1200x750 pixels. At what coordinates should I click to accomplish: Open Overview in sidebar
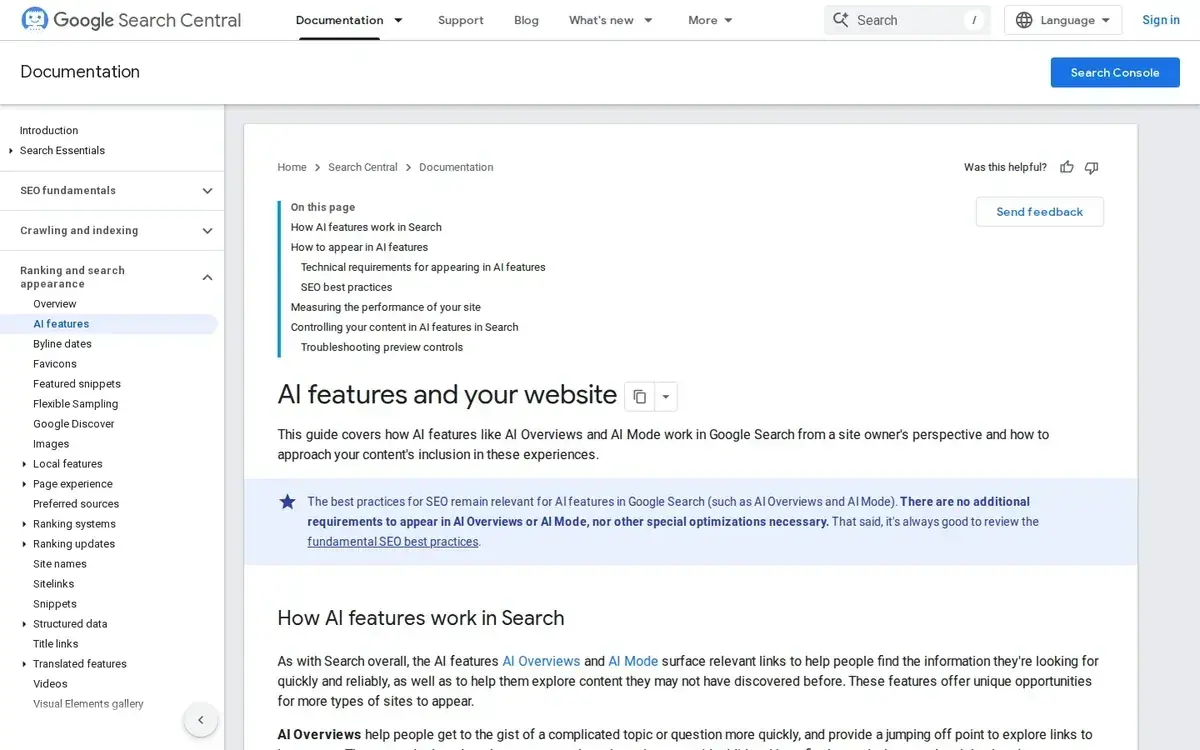pos(55,304)
